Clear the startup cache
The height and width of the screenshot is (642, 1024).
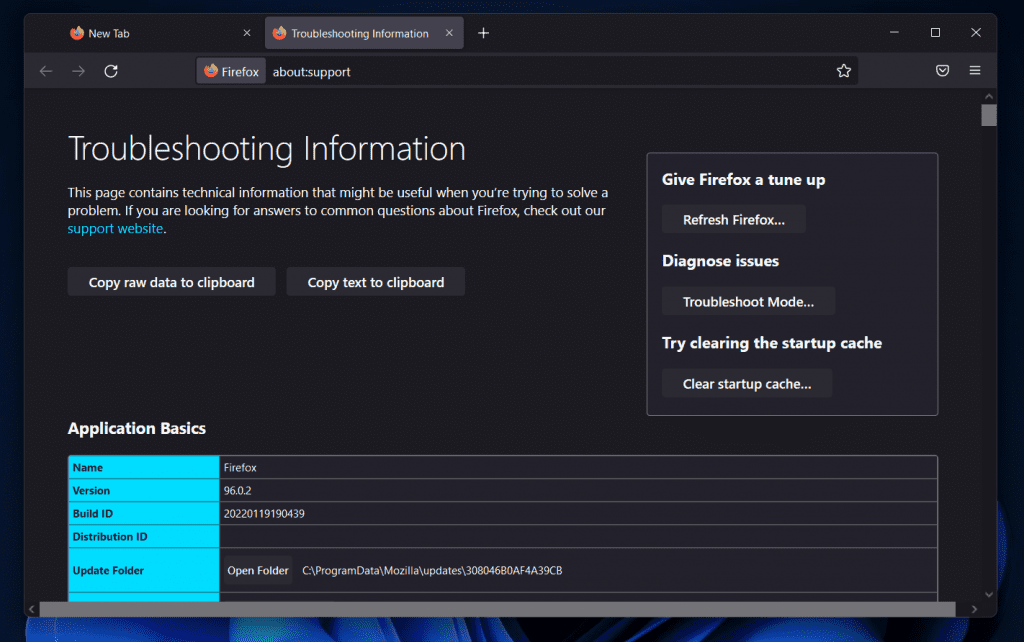point(746,383)
